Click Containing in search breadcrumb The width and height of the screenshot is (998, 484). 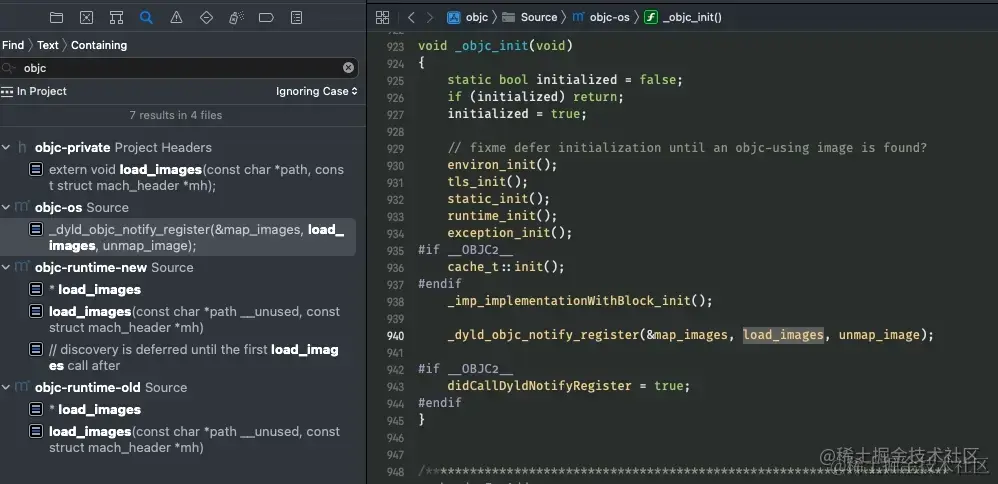tap(99, 45)
